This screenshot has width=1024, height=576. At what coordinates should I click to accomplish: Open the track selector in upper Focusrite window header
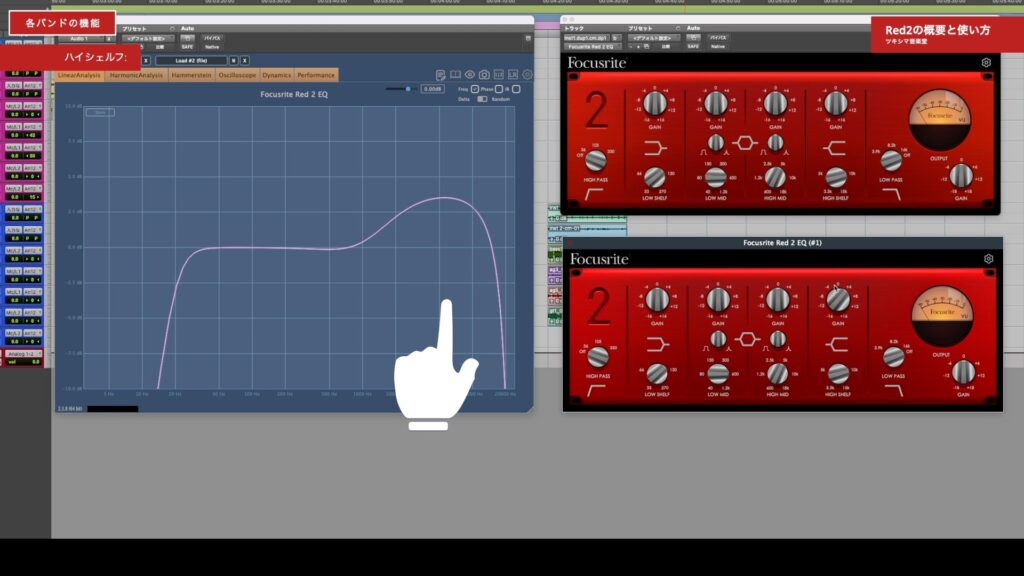tap(586, 38)
